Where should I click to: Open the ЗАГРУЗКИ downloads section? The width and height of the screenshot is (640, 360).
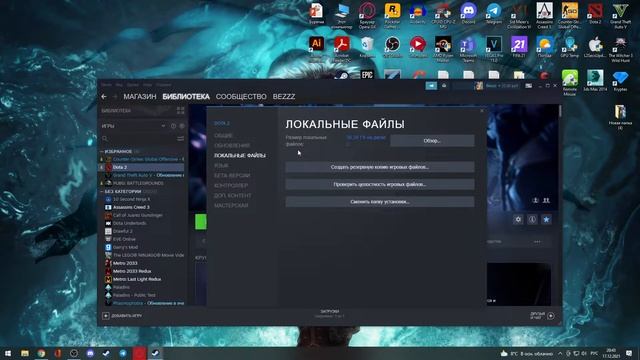tap(329, 313)
